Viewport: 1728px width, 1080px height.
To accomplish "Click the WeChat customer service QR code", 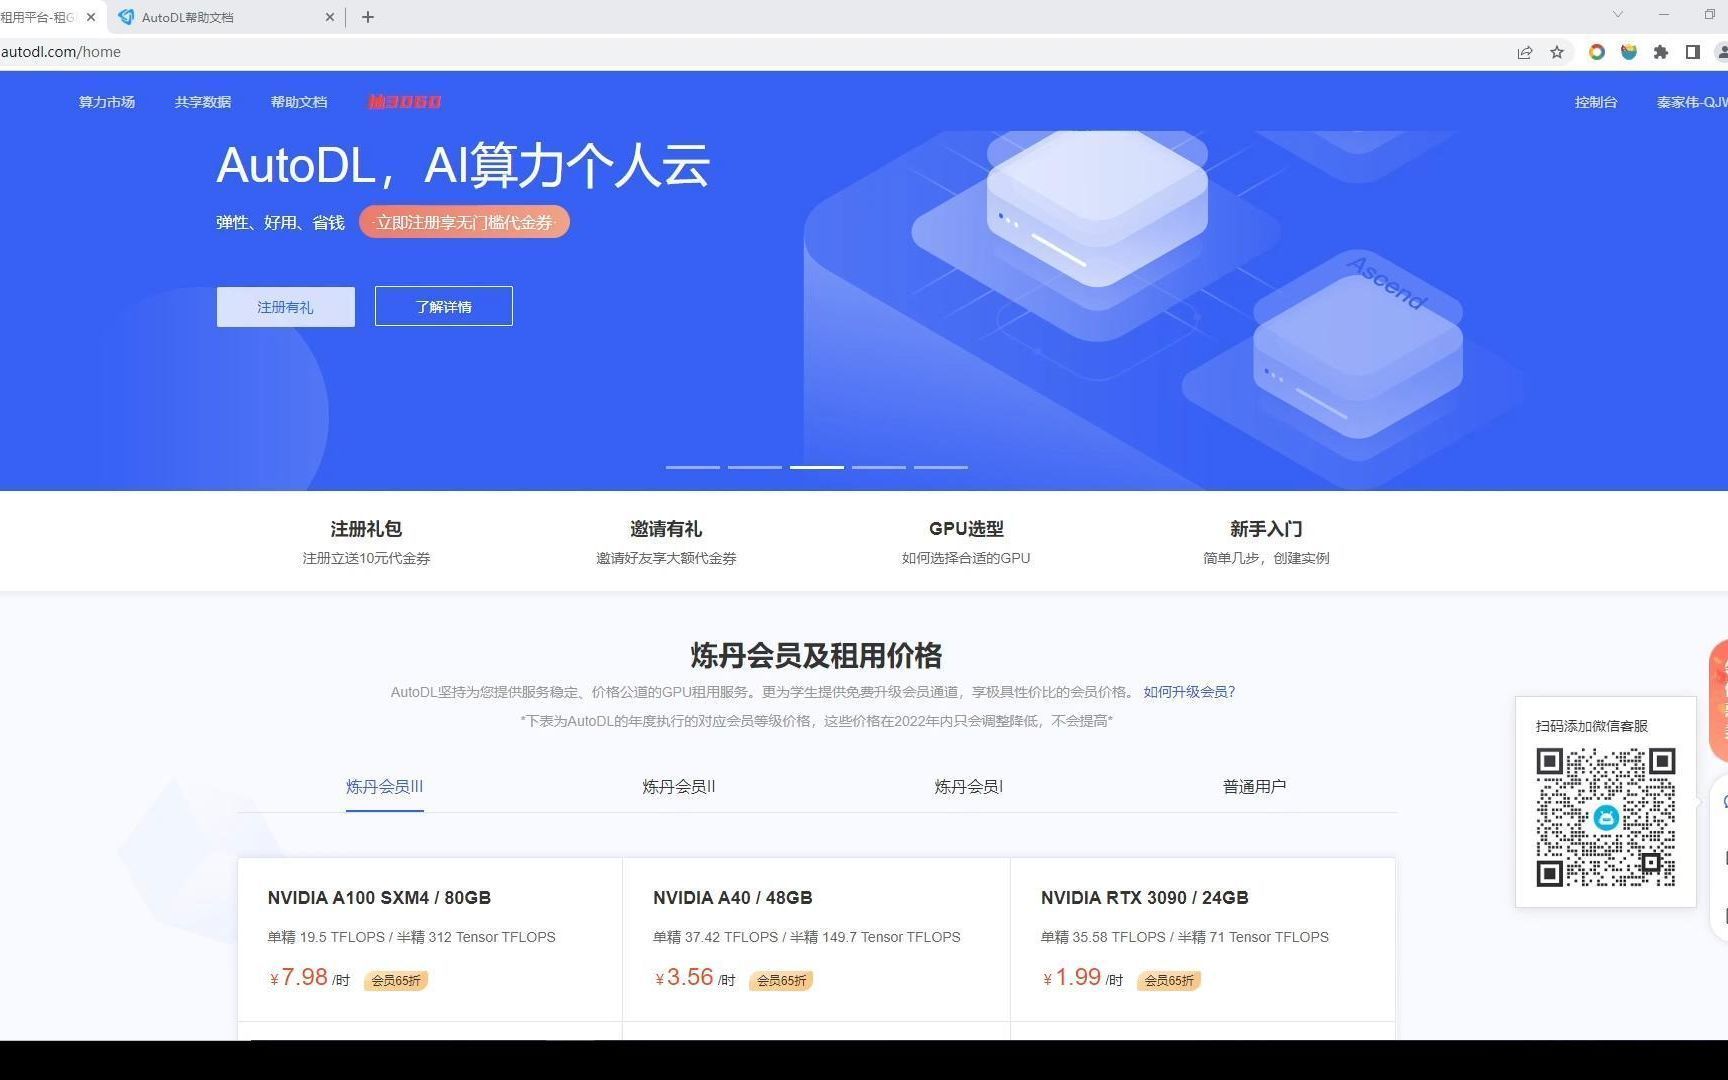I will (1606, 817).
